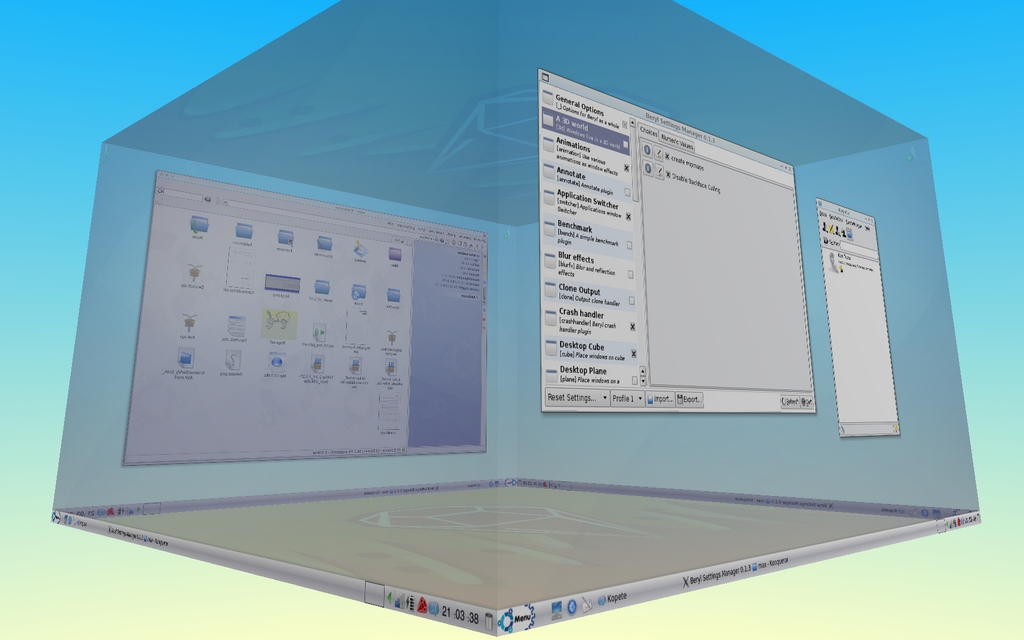Image resolution: width=1024 pixels, height=640 pixels.
Task: Enable the Benchmark plugin checkbox
Action: coord(630,245)
